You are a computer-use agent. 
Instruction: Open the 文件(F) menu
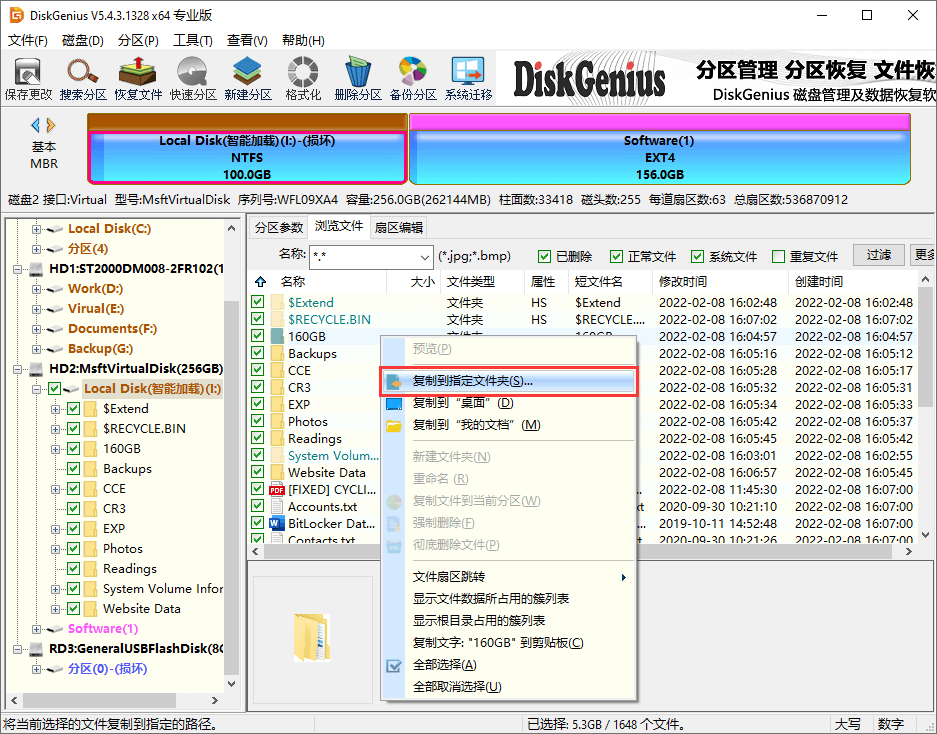pos(27,40)
